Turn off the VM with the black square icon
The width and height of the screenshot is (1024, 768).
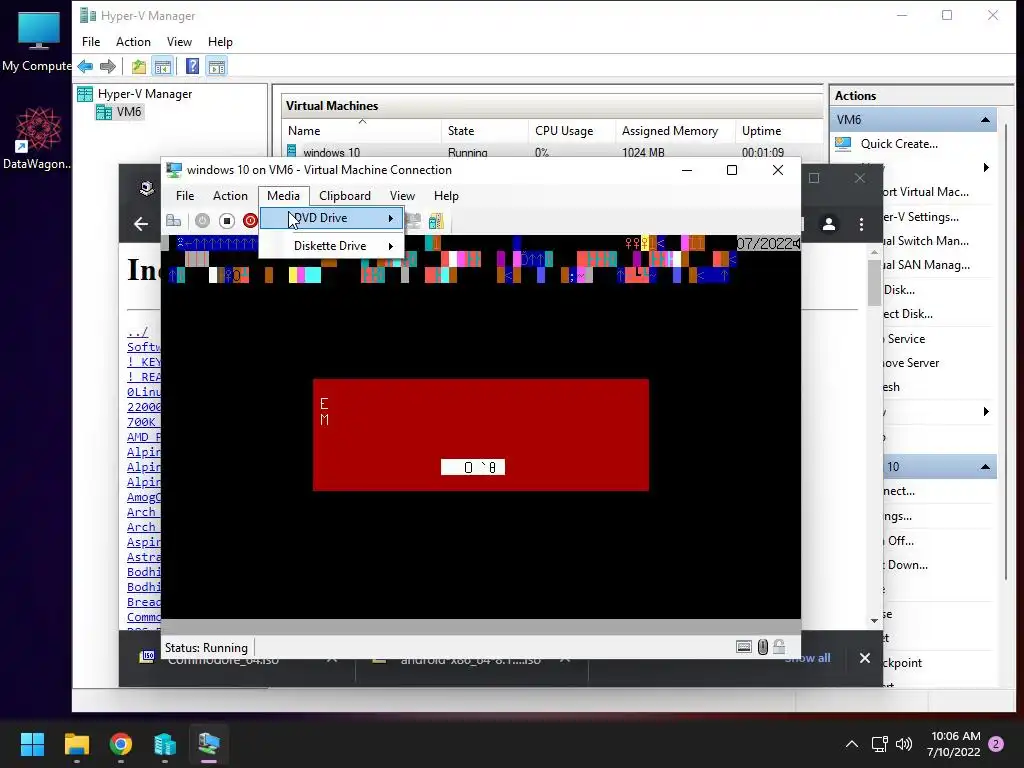pos(227,221)
